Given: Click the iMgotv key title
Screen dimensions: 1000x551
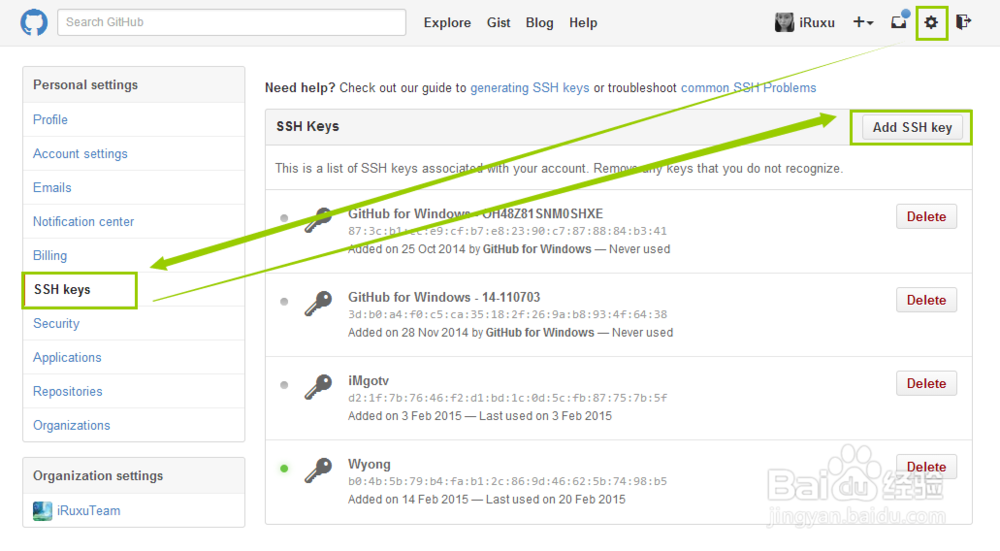Looking at the screenshot, I should (x=368, y=381).
